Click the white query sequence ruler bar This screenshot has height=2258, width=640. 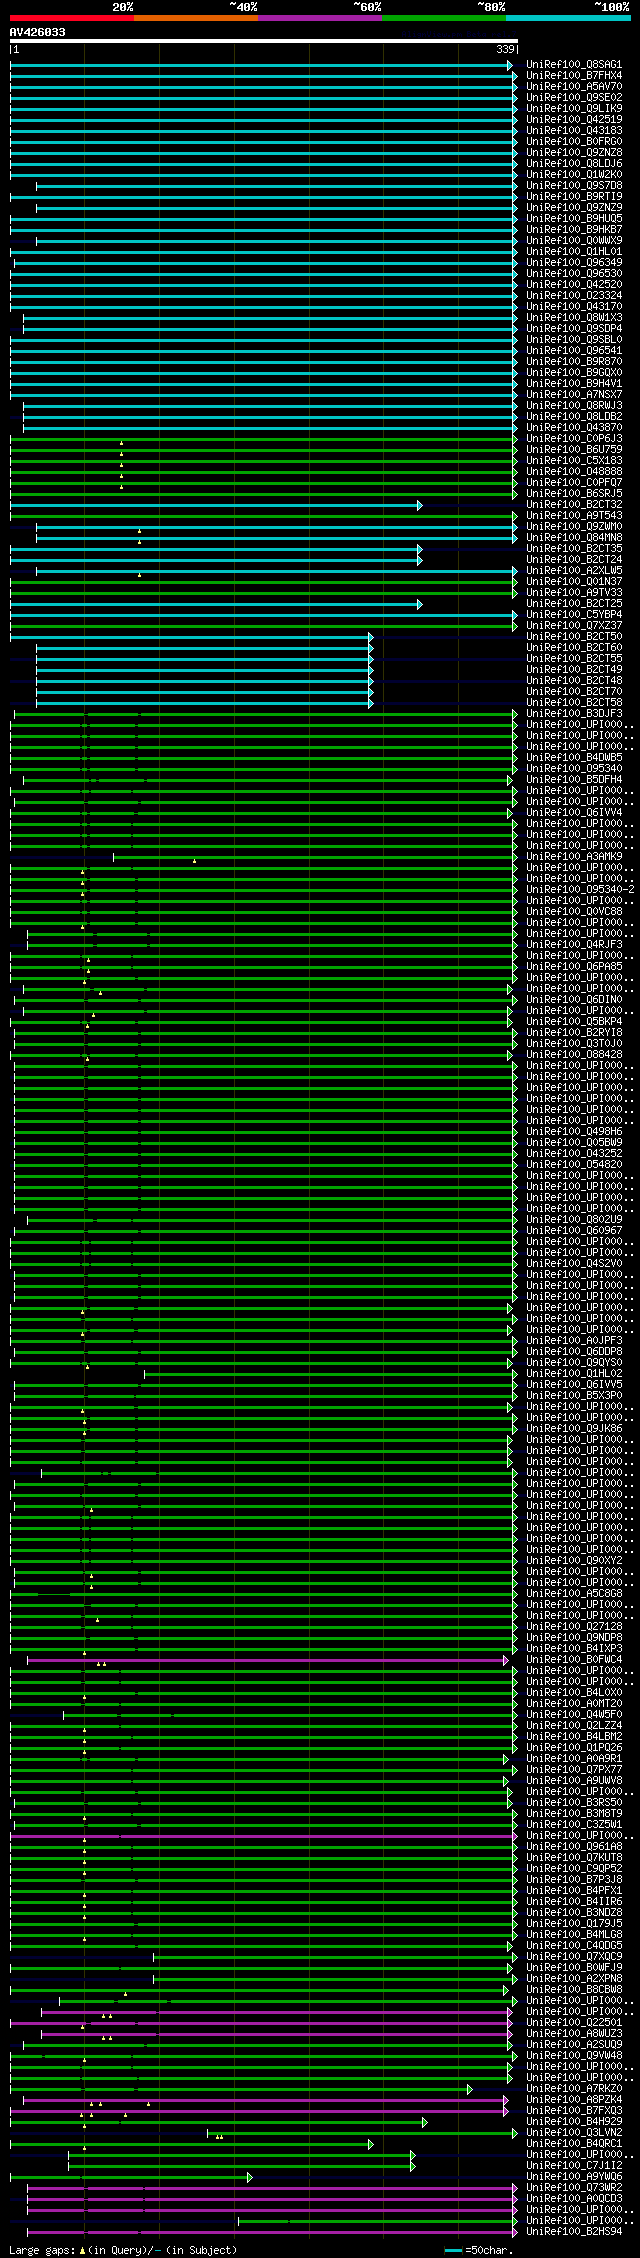[264, 41]
